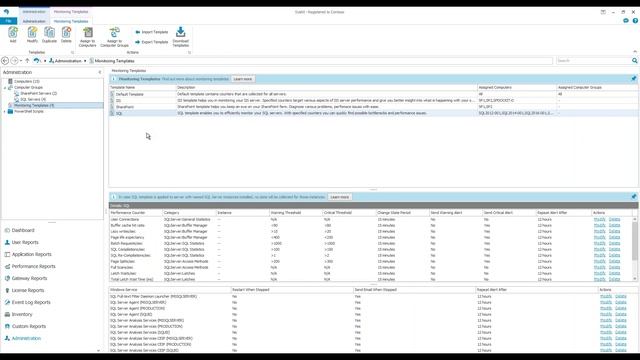
Task: Click Delete for SQL Full-text Filter Daemon Launcher service
Action: click(620, 296)
